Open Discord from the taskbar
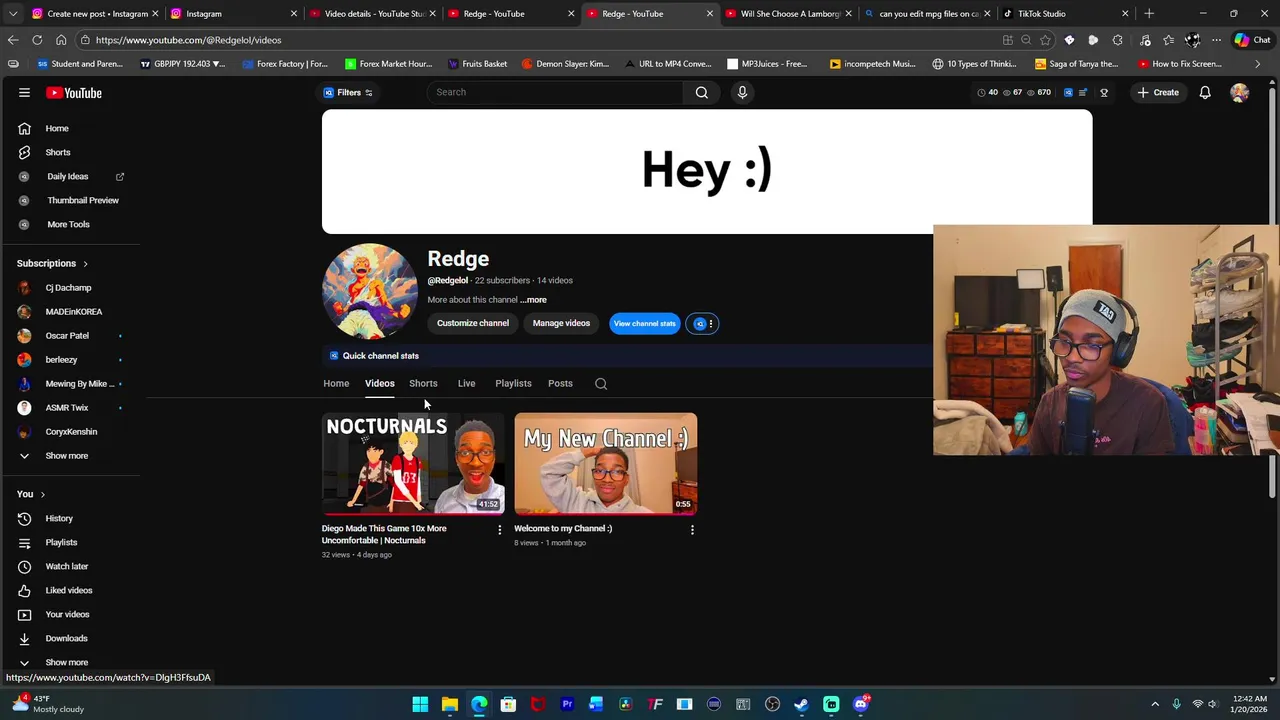 [861, 704]
